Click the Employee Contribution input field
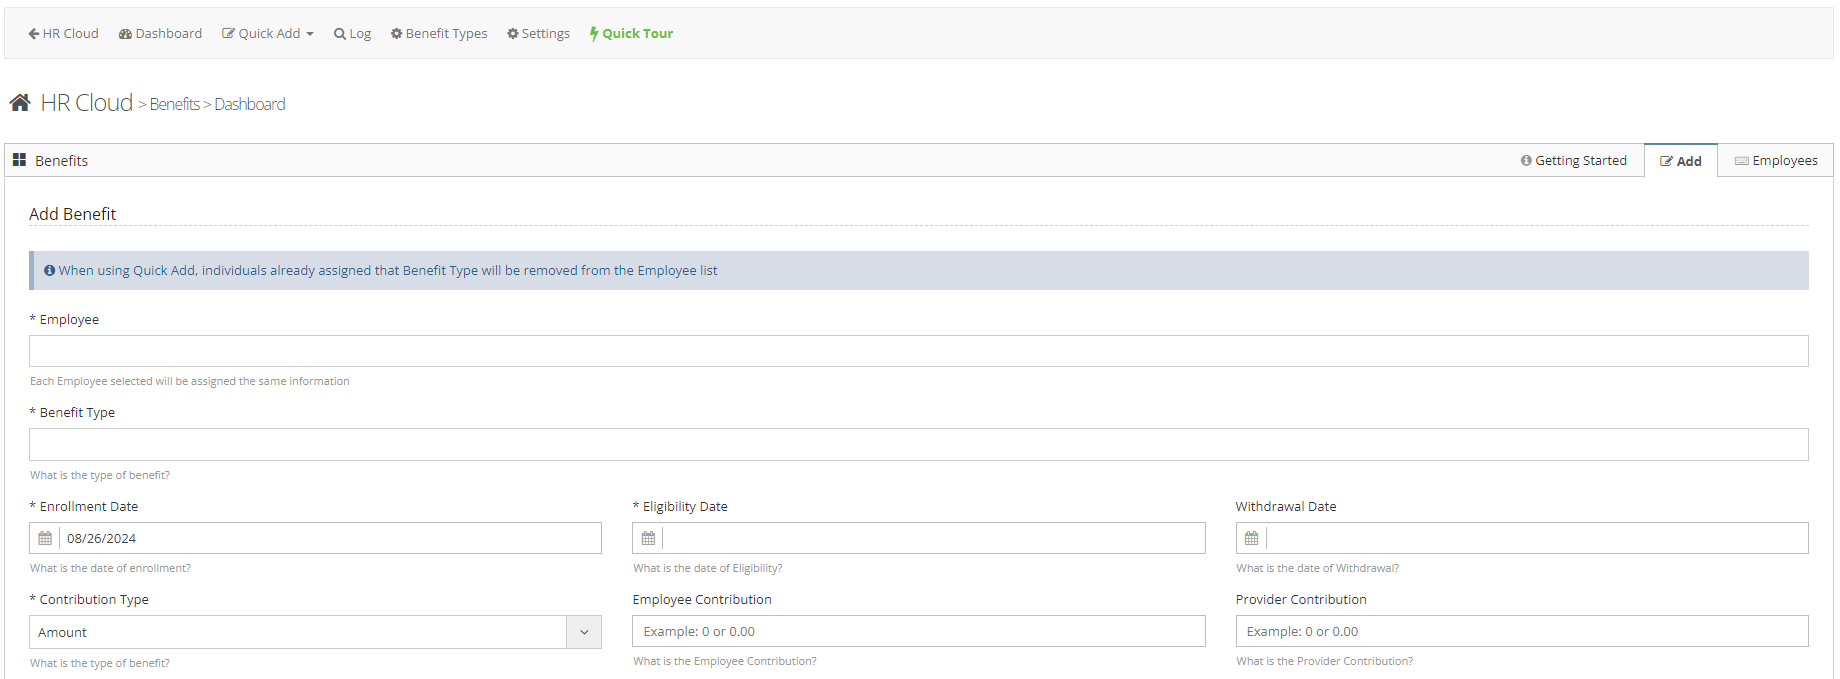The width and height of the screenshot is (1840, 679). [918, 631]
